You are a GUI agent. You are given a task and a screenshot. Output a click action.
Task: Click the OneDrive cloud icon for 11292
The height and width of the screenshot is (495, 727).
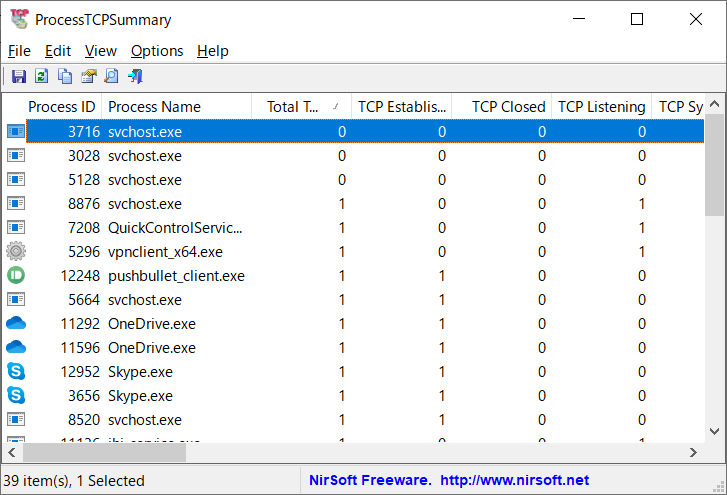pos(16,324)
